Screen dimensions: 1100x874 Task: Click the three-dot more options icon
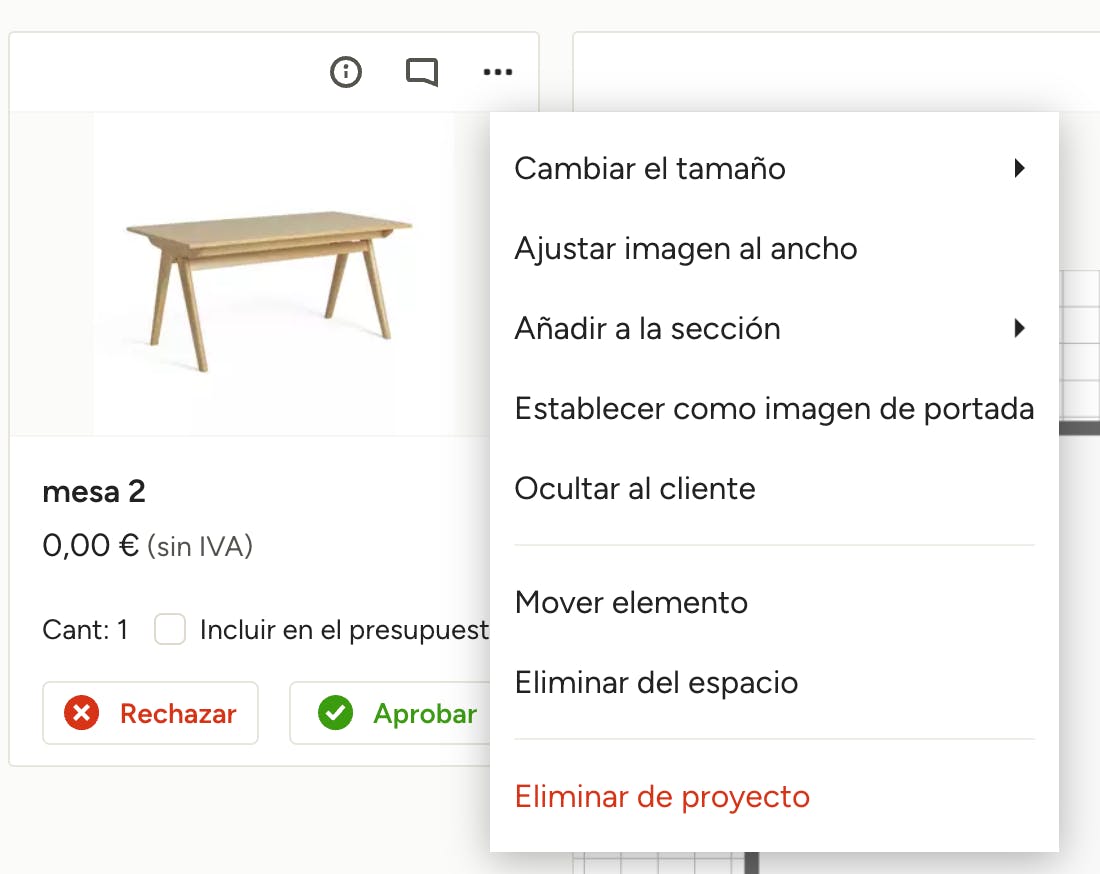pos(498,72)
